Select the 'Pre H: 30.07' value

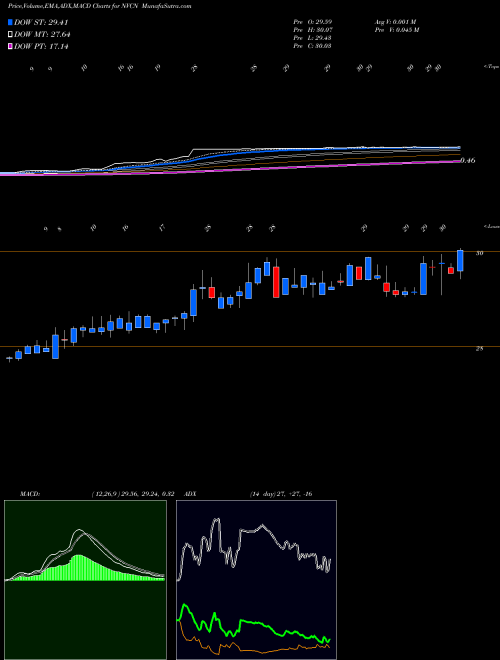312,29
